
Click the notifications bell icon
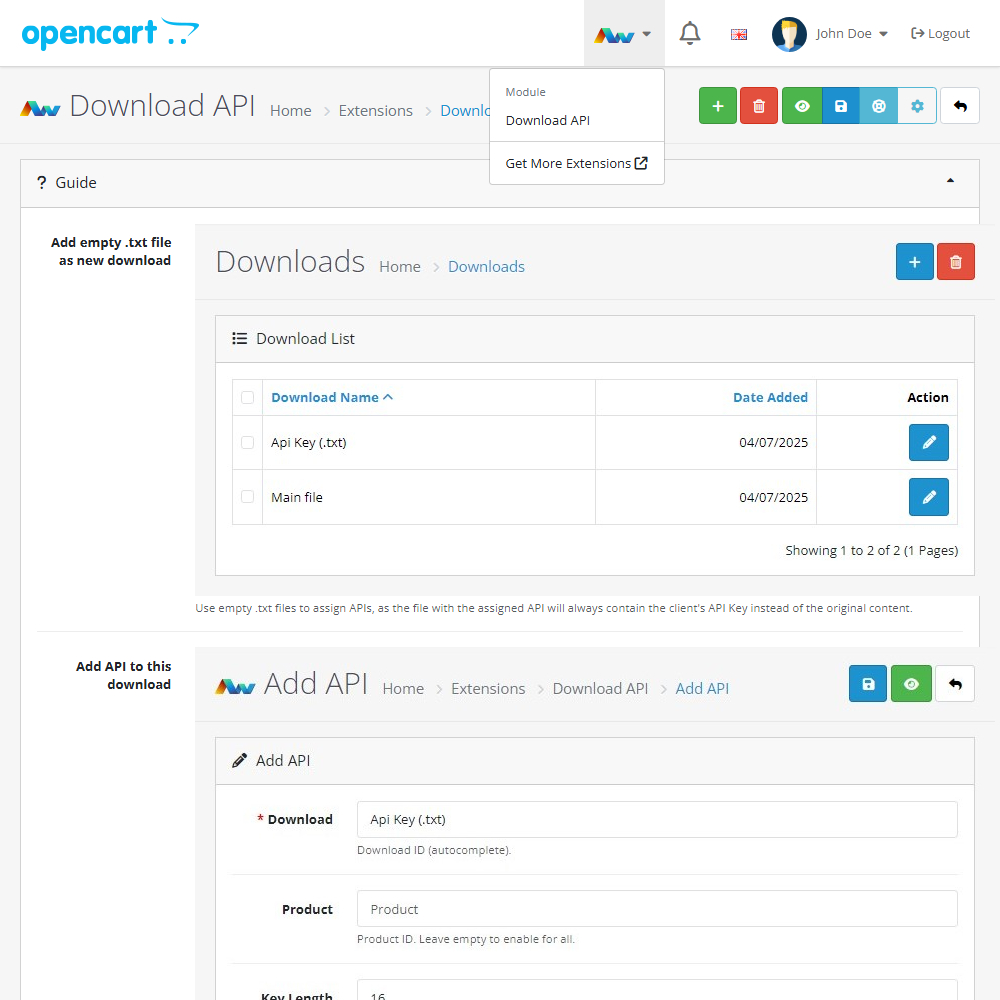[x=690, y=34]
